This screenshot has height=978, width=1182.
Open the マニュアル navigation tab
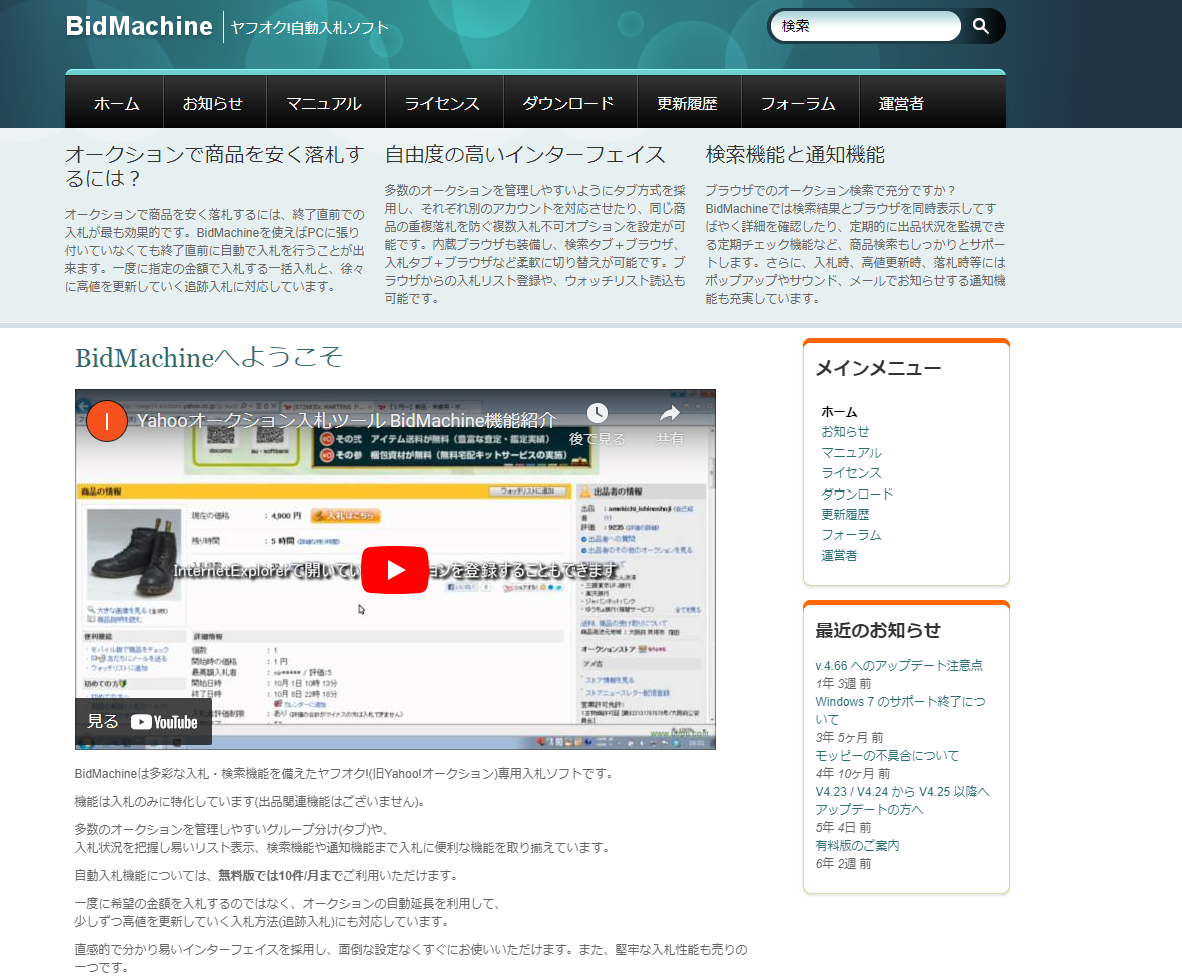click(x=323, y=103)
